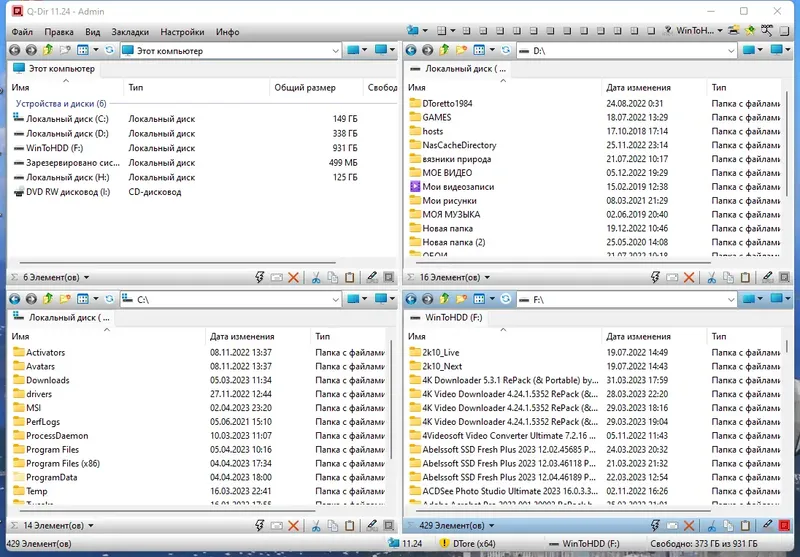Sort by Общий размер column header

click(305, 87)
